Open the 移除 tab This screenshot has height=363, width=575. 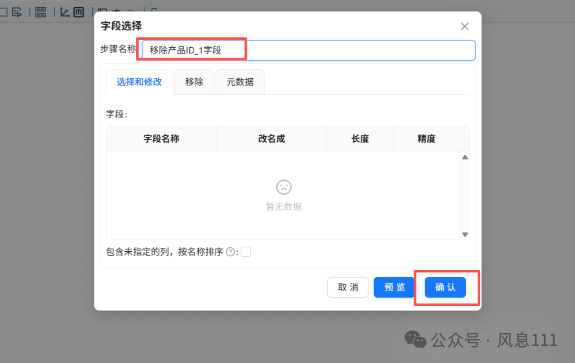pos(194,82)
